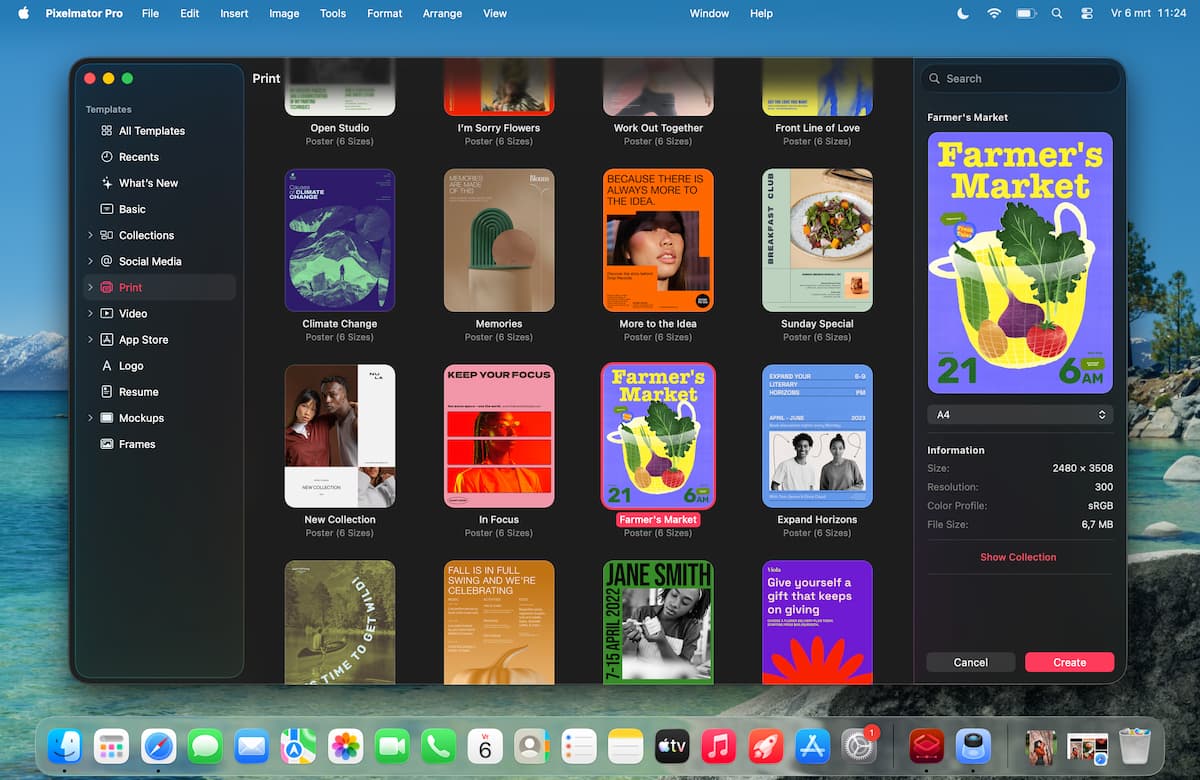Open the Apple TV Dock icon

click(x=672, y=746)
